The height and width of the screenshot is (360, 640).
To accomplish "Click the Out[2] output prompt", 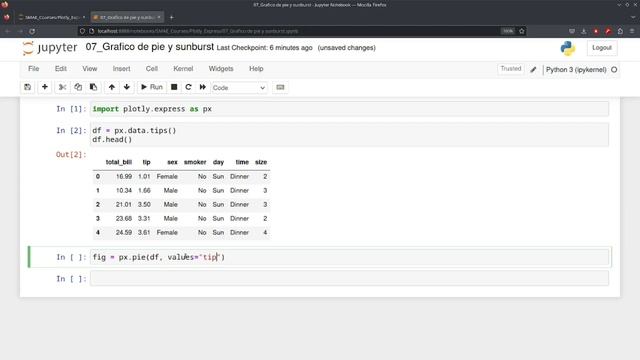I will pyautogui.click(x=71, y=154).
